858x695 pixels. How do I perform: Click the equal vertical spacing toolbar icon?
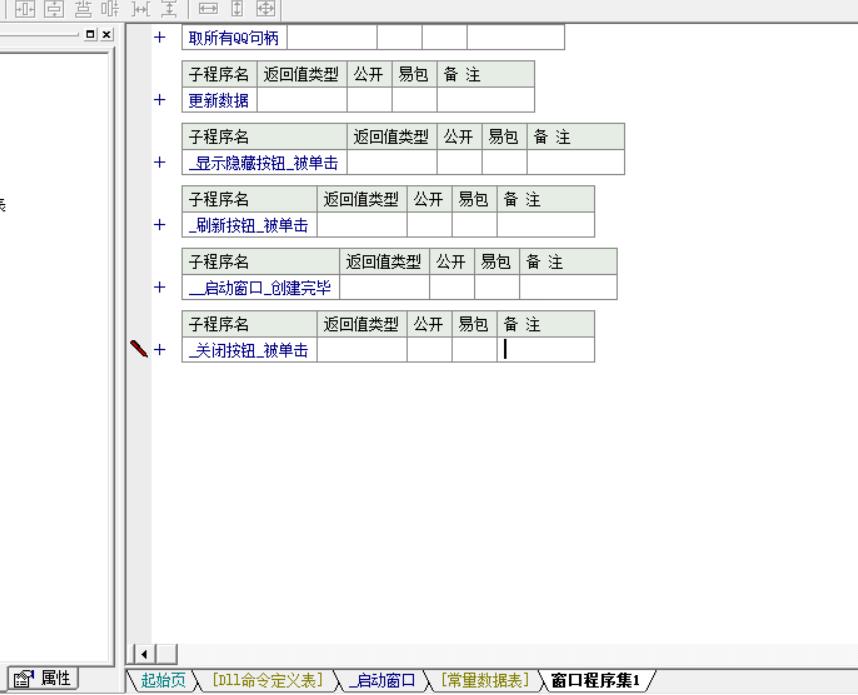(83, 9)
